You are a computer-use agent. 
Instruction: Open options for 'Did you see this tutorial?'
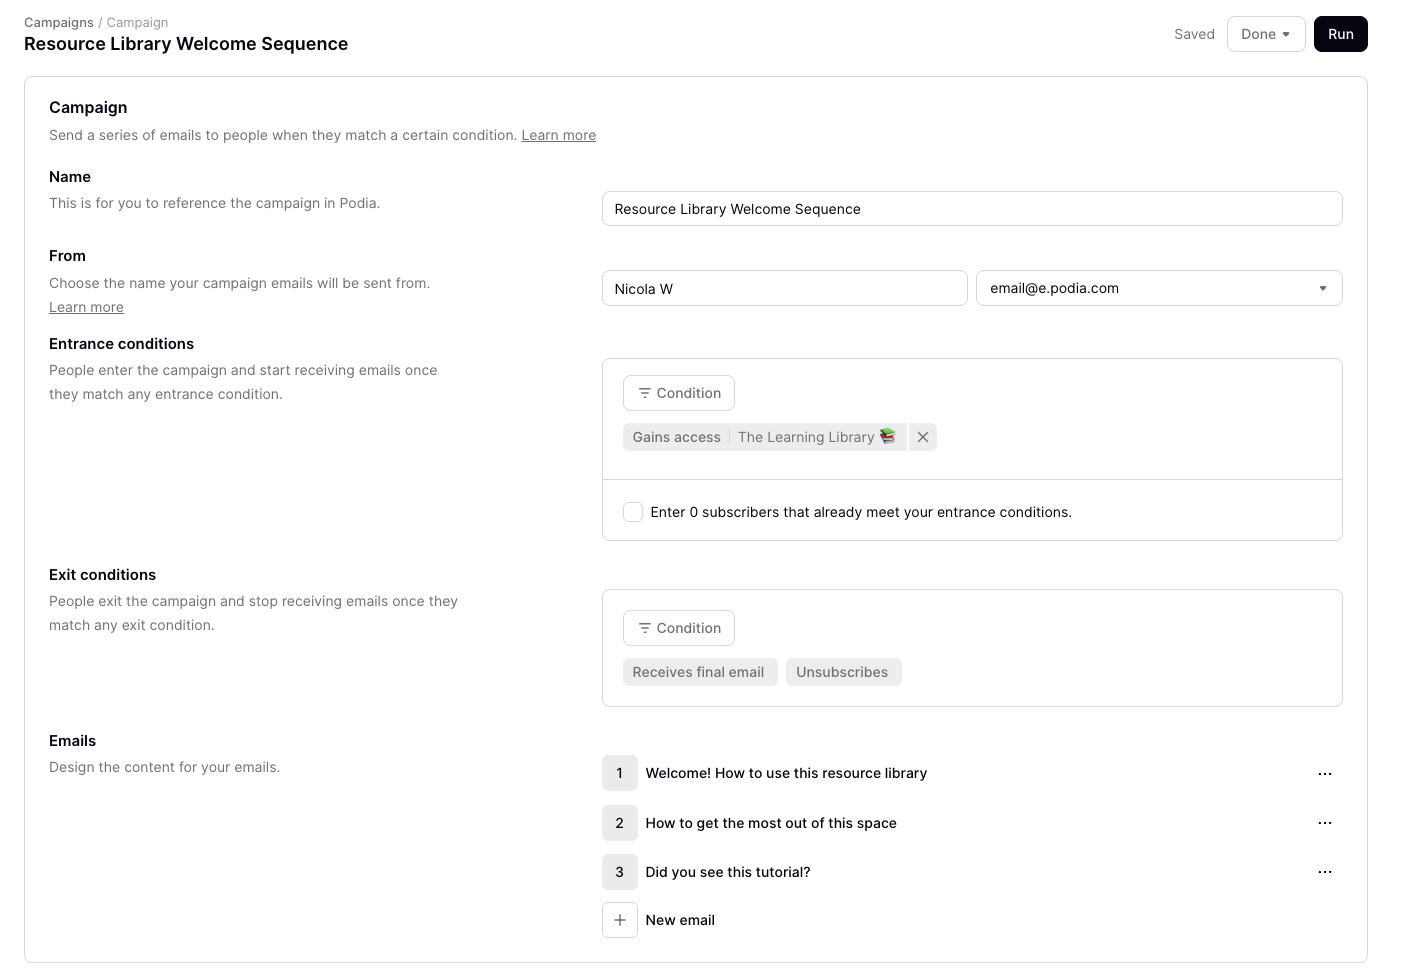pyautogui.click(x=1324, y=872)
